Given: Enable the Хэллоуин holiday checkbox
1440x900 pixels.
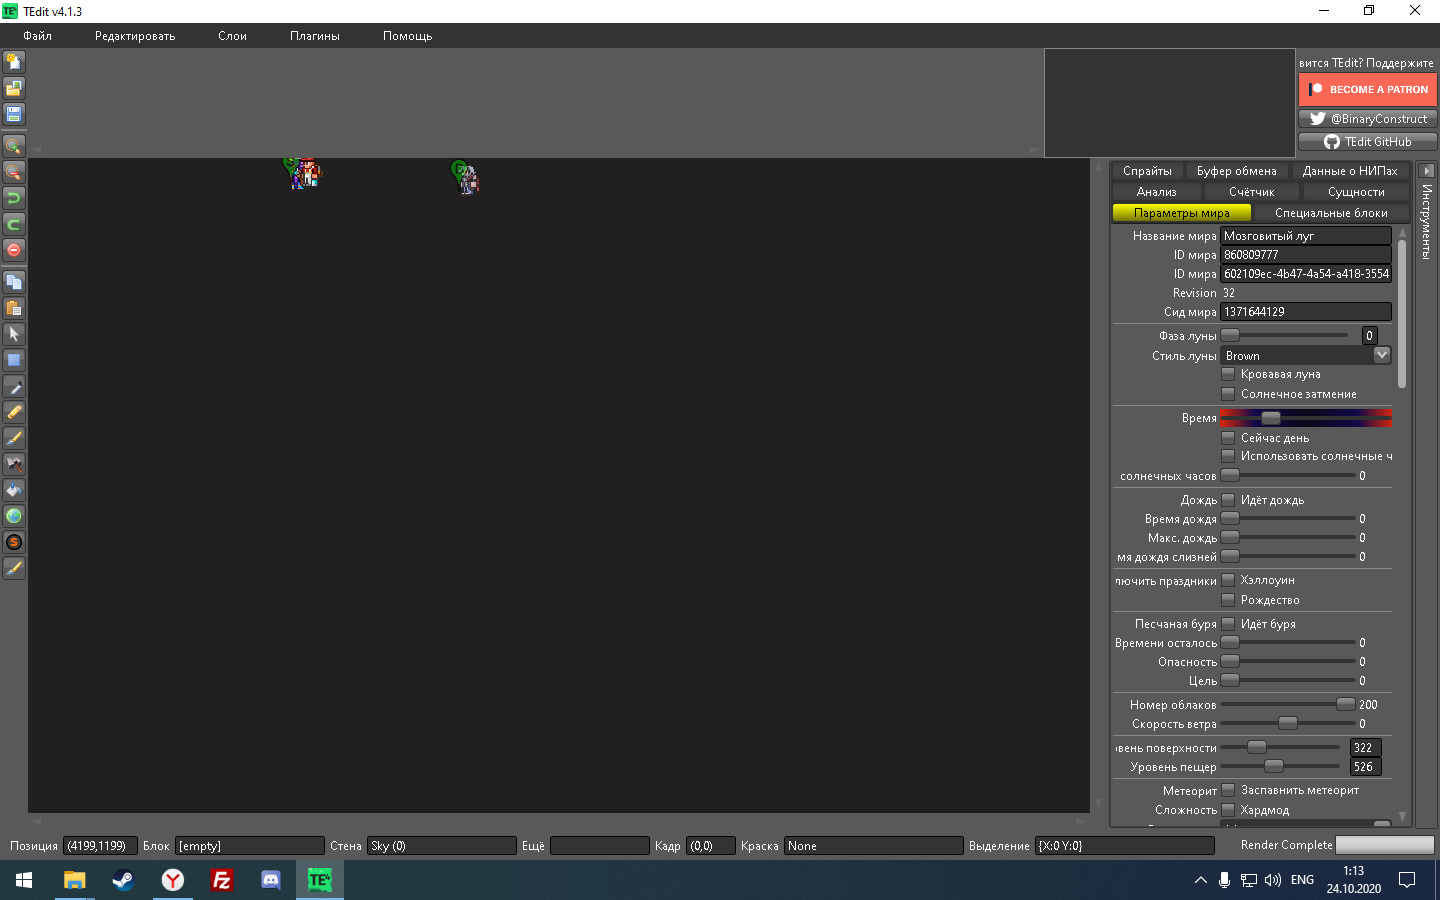Looking at the screenshot, I should [x=1228, y=580].
